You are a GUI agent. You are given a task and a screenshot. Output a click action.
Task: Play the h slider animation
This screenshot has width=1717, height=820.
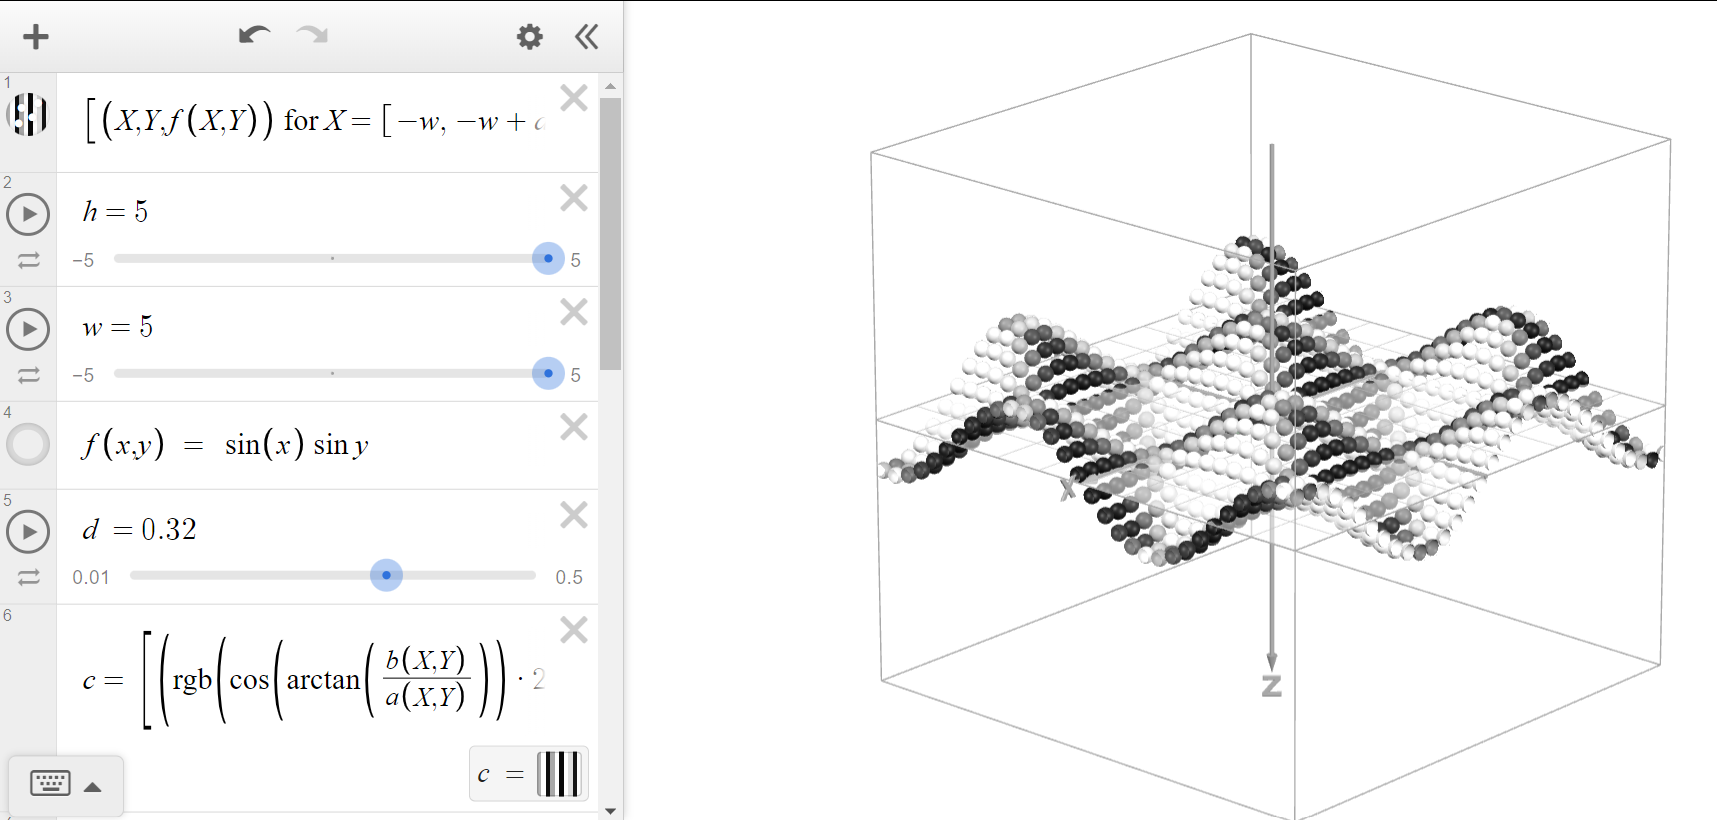(x=28, y=214)
